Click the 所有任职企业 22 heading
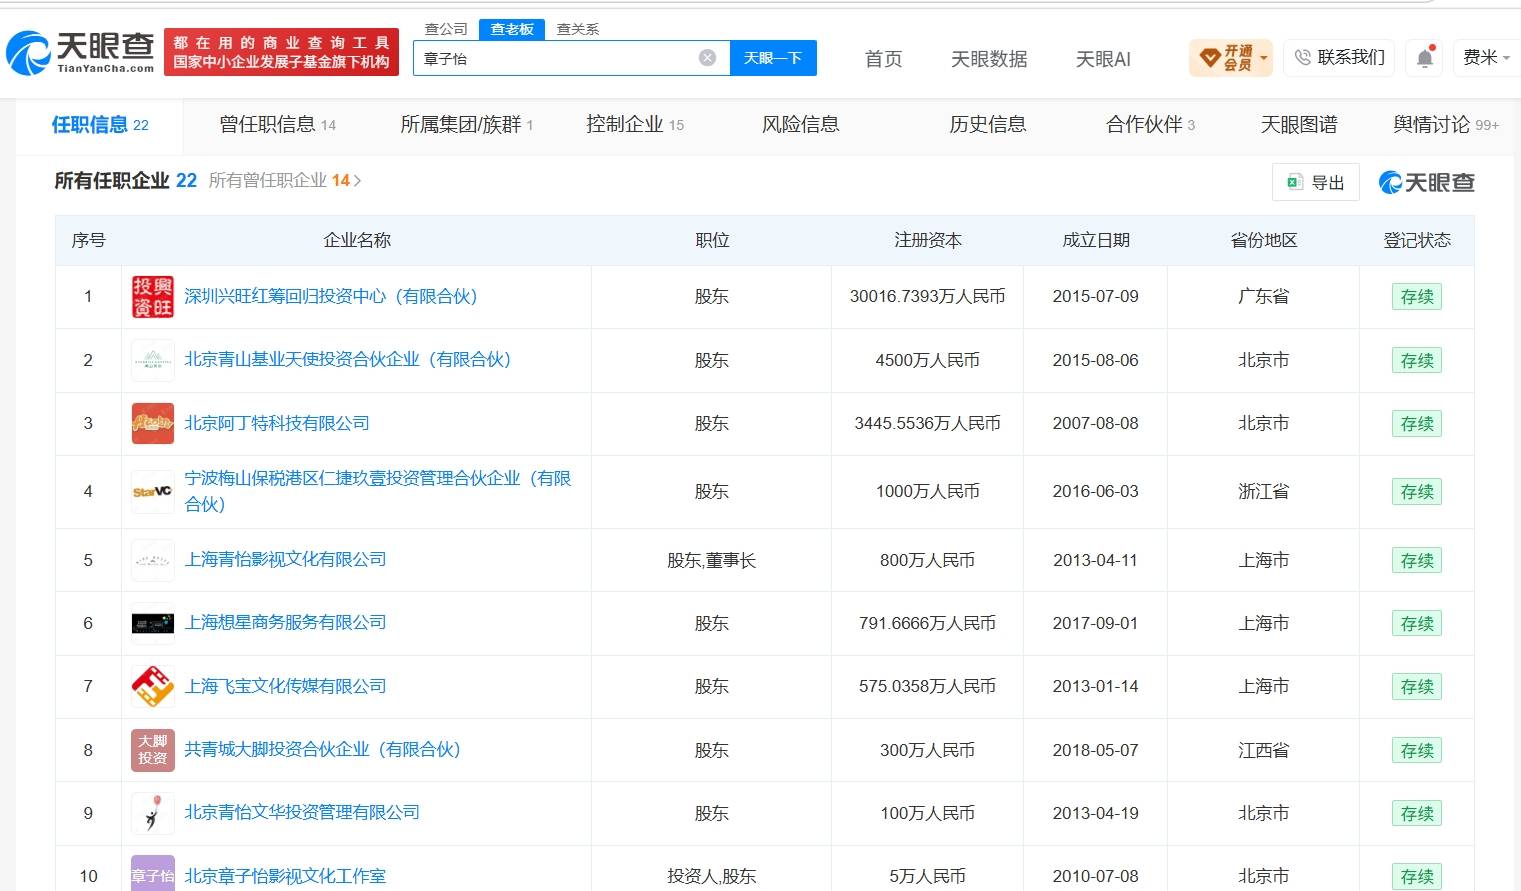 [x=126, y=180]
